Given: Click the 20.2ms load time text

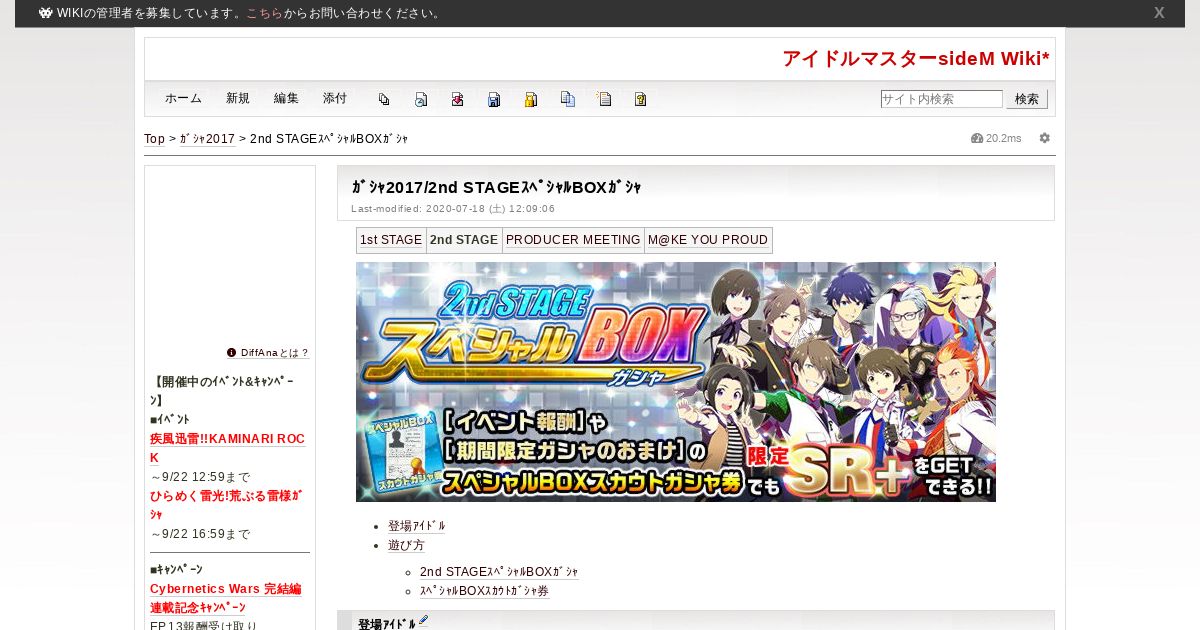Looking at the screenshot, I should 1004,138.
